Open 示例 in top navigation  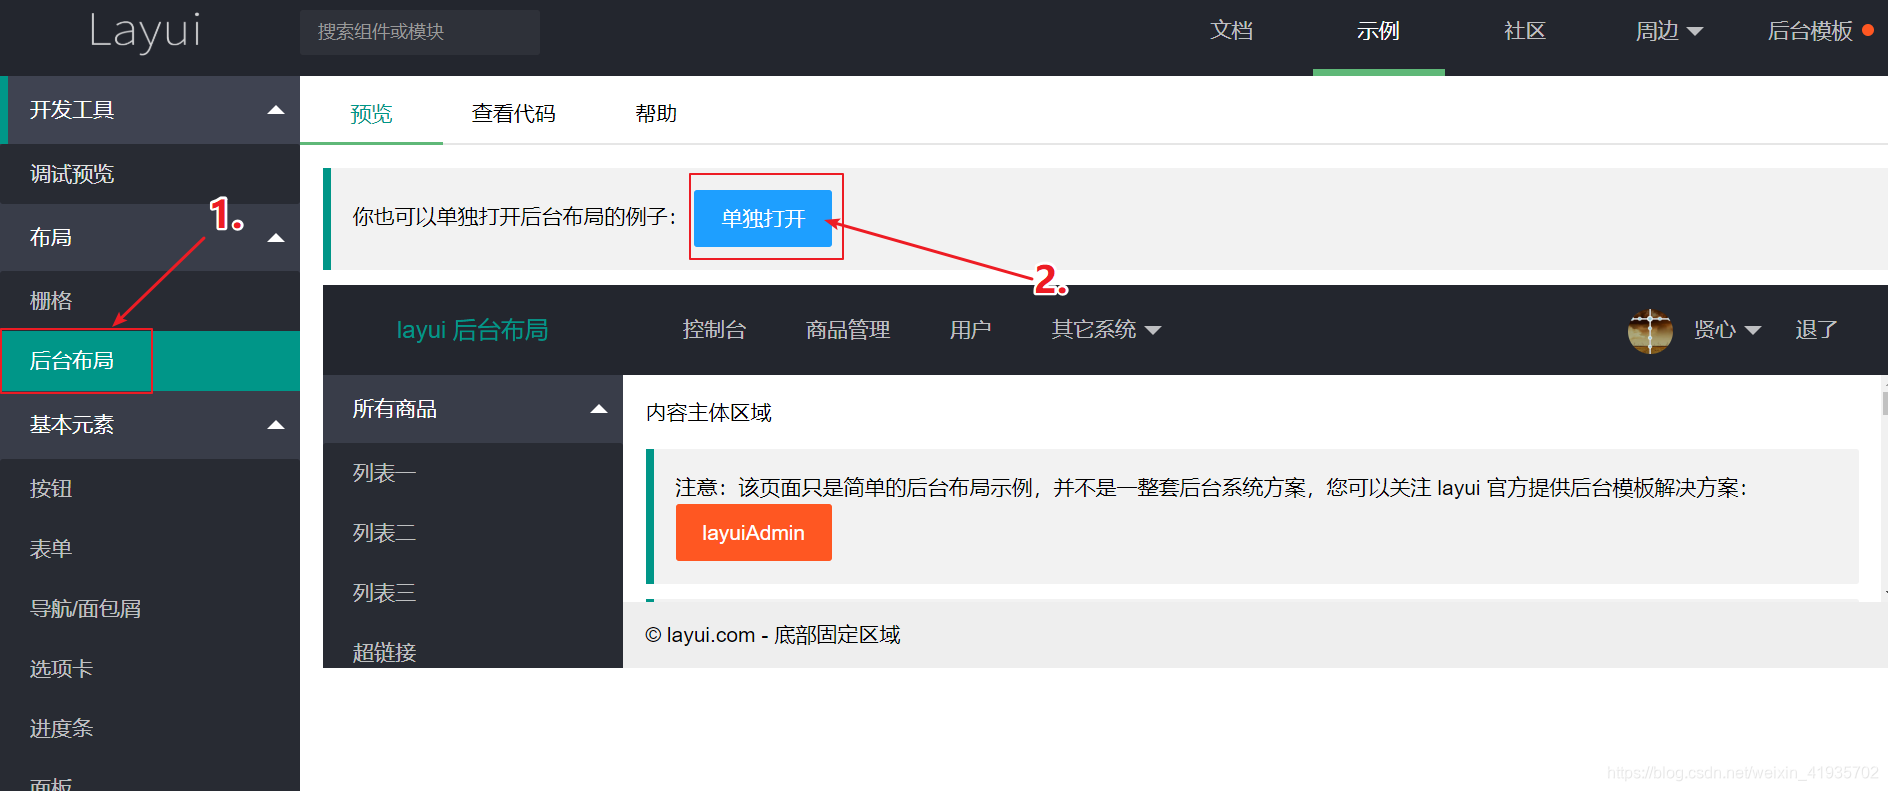[1378, 31]
